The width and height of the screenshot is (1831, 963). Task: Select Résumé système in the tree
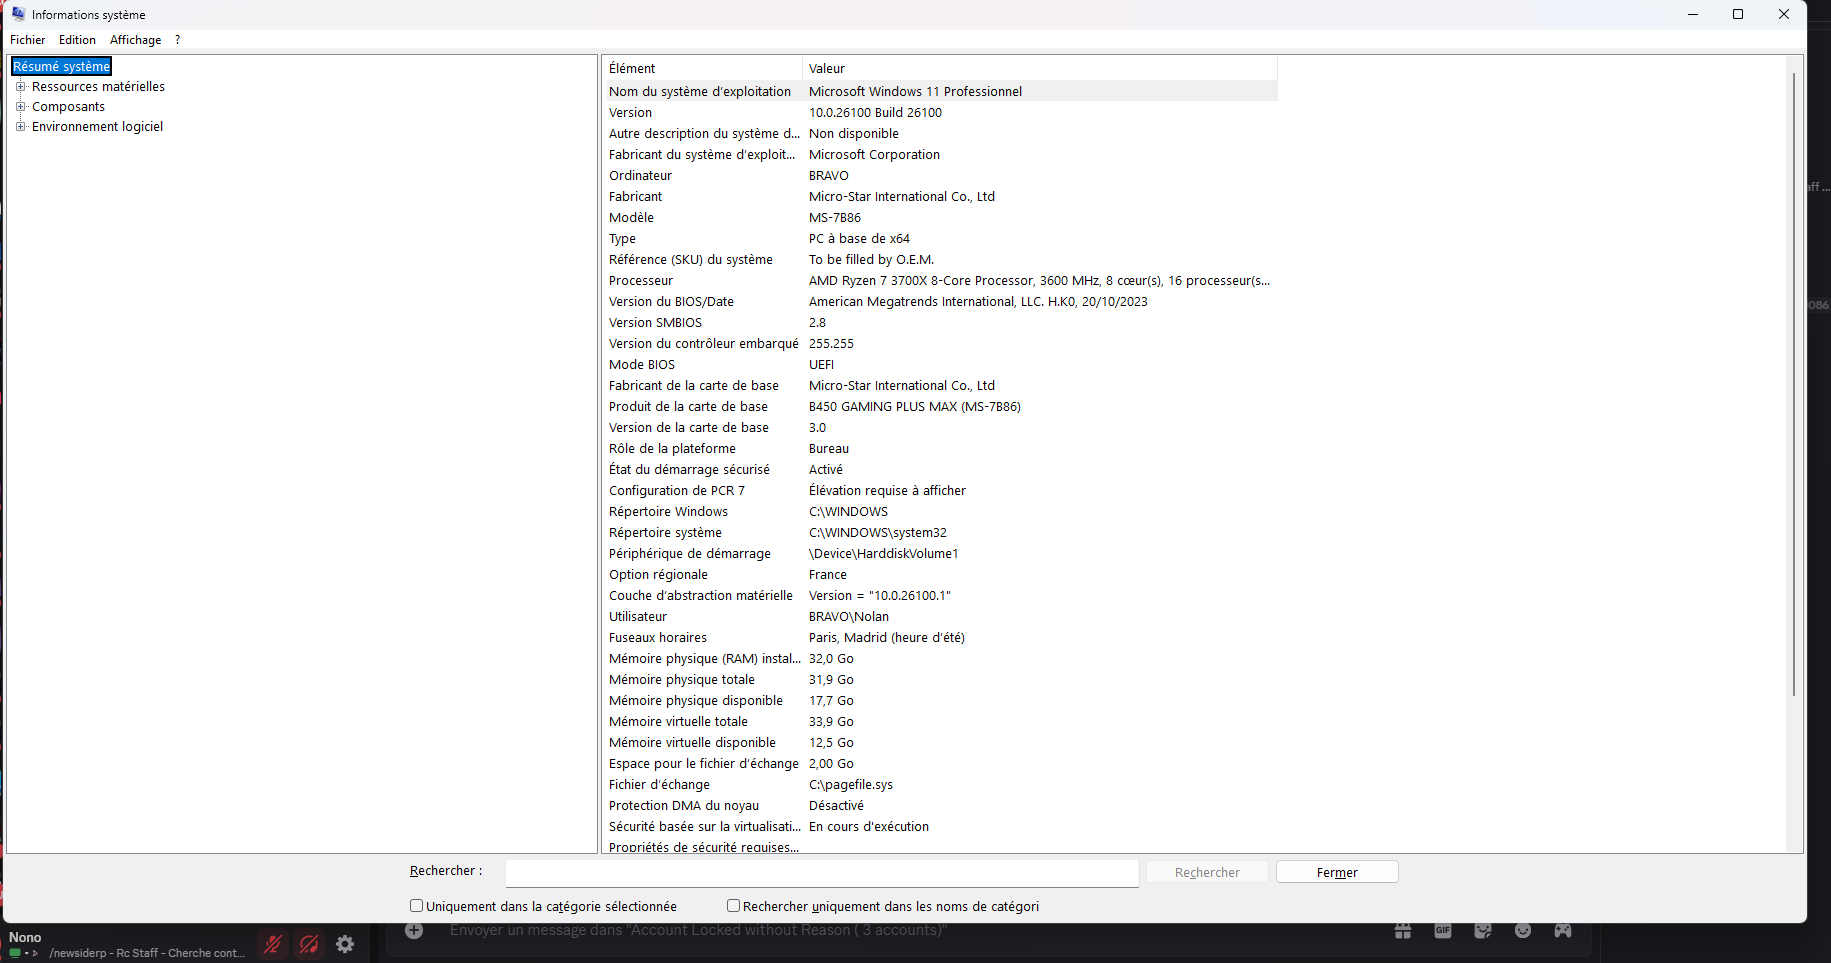62,66
